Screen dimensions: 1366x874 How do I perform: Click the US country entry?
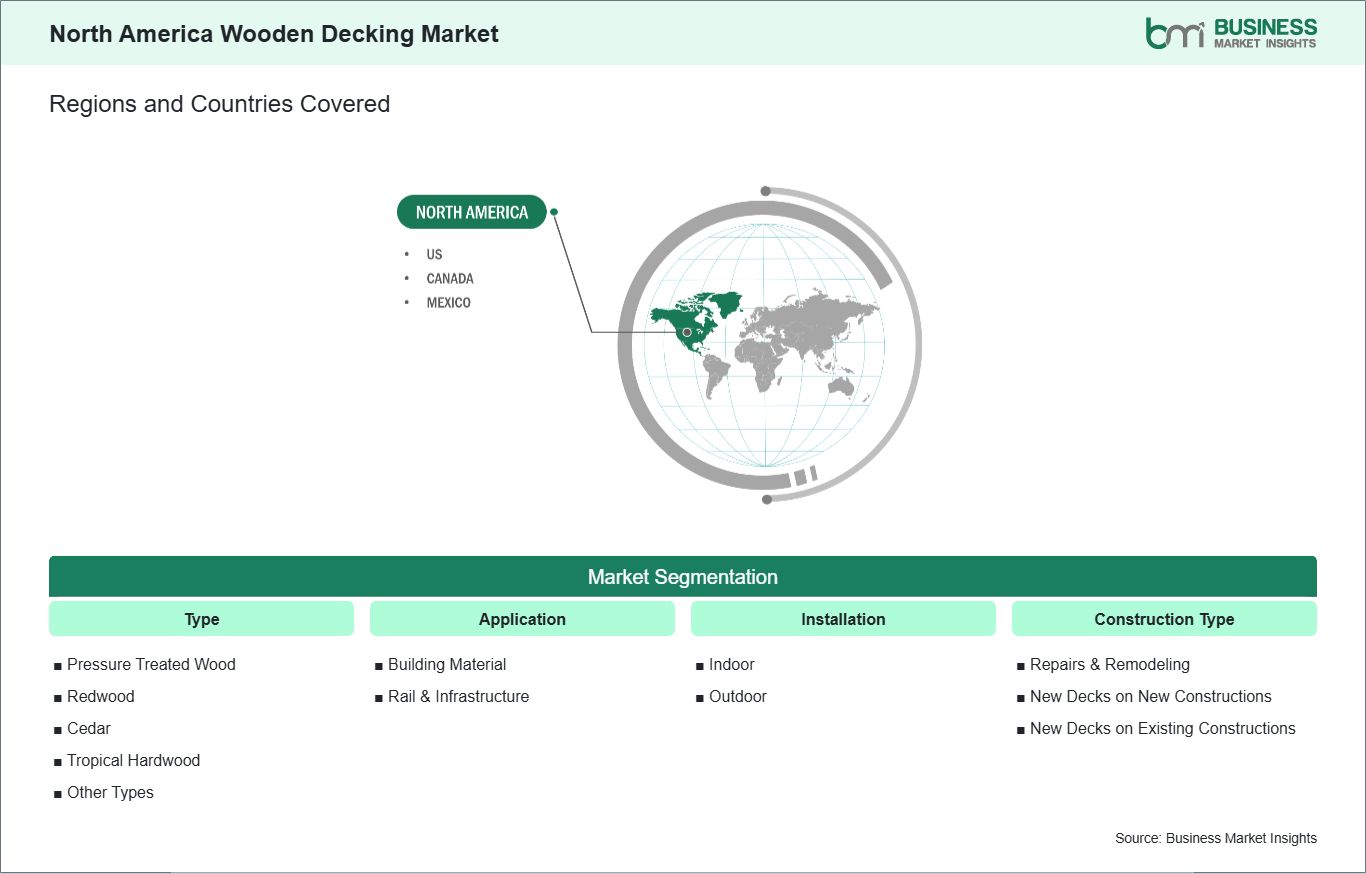click(434, 254)
